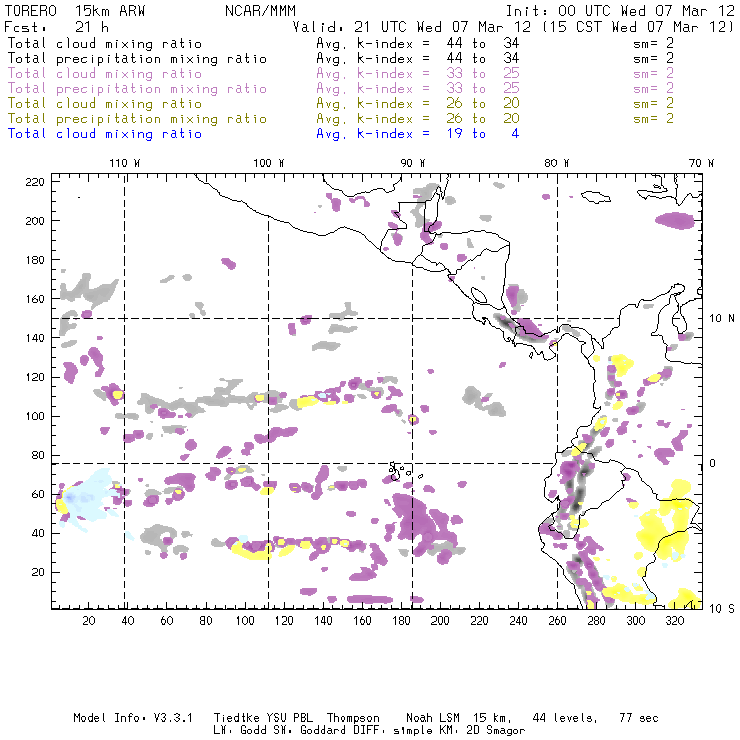The width and height of the screenshot is (740, 740).
Task: Click black 'Total cloud mixing ratio' legend entry
Action: (105, 43)
